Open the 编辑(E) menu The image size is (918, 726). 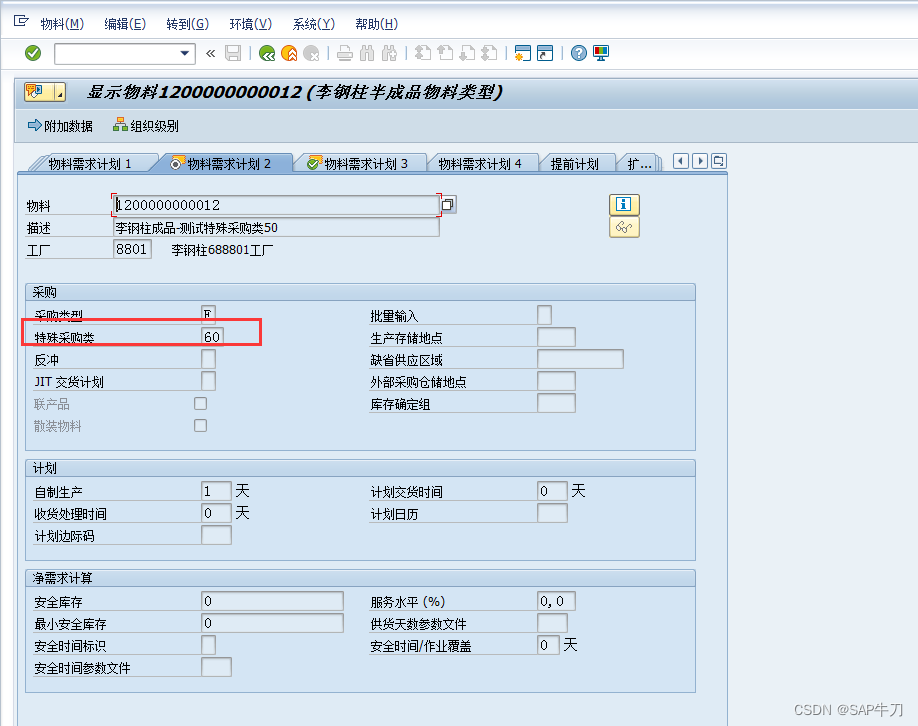[125, 24]
